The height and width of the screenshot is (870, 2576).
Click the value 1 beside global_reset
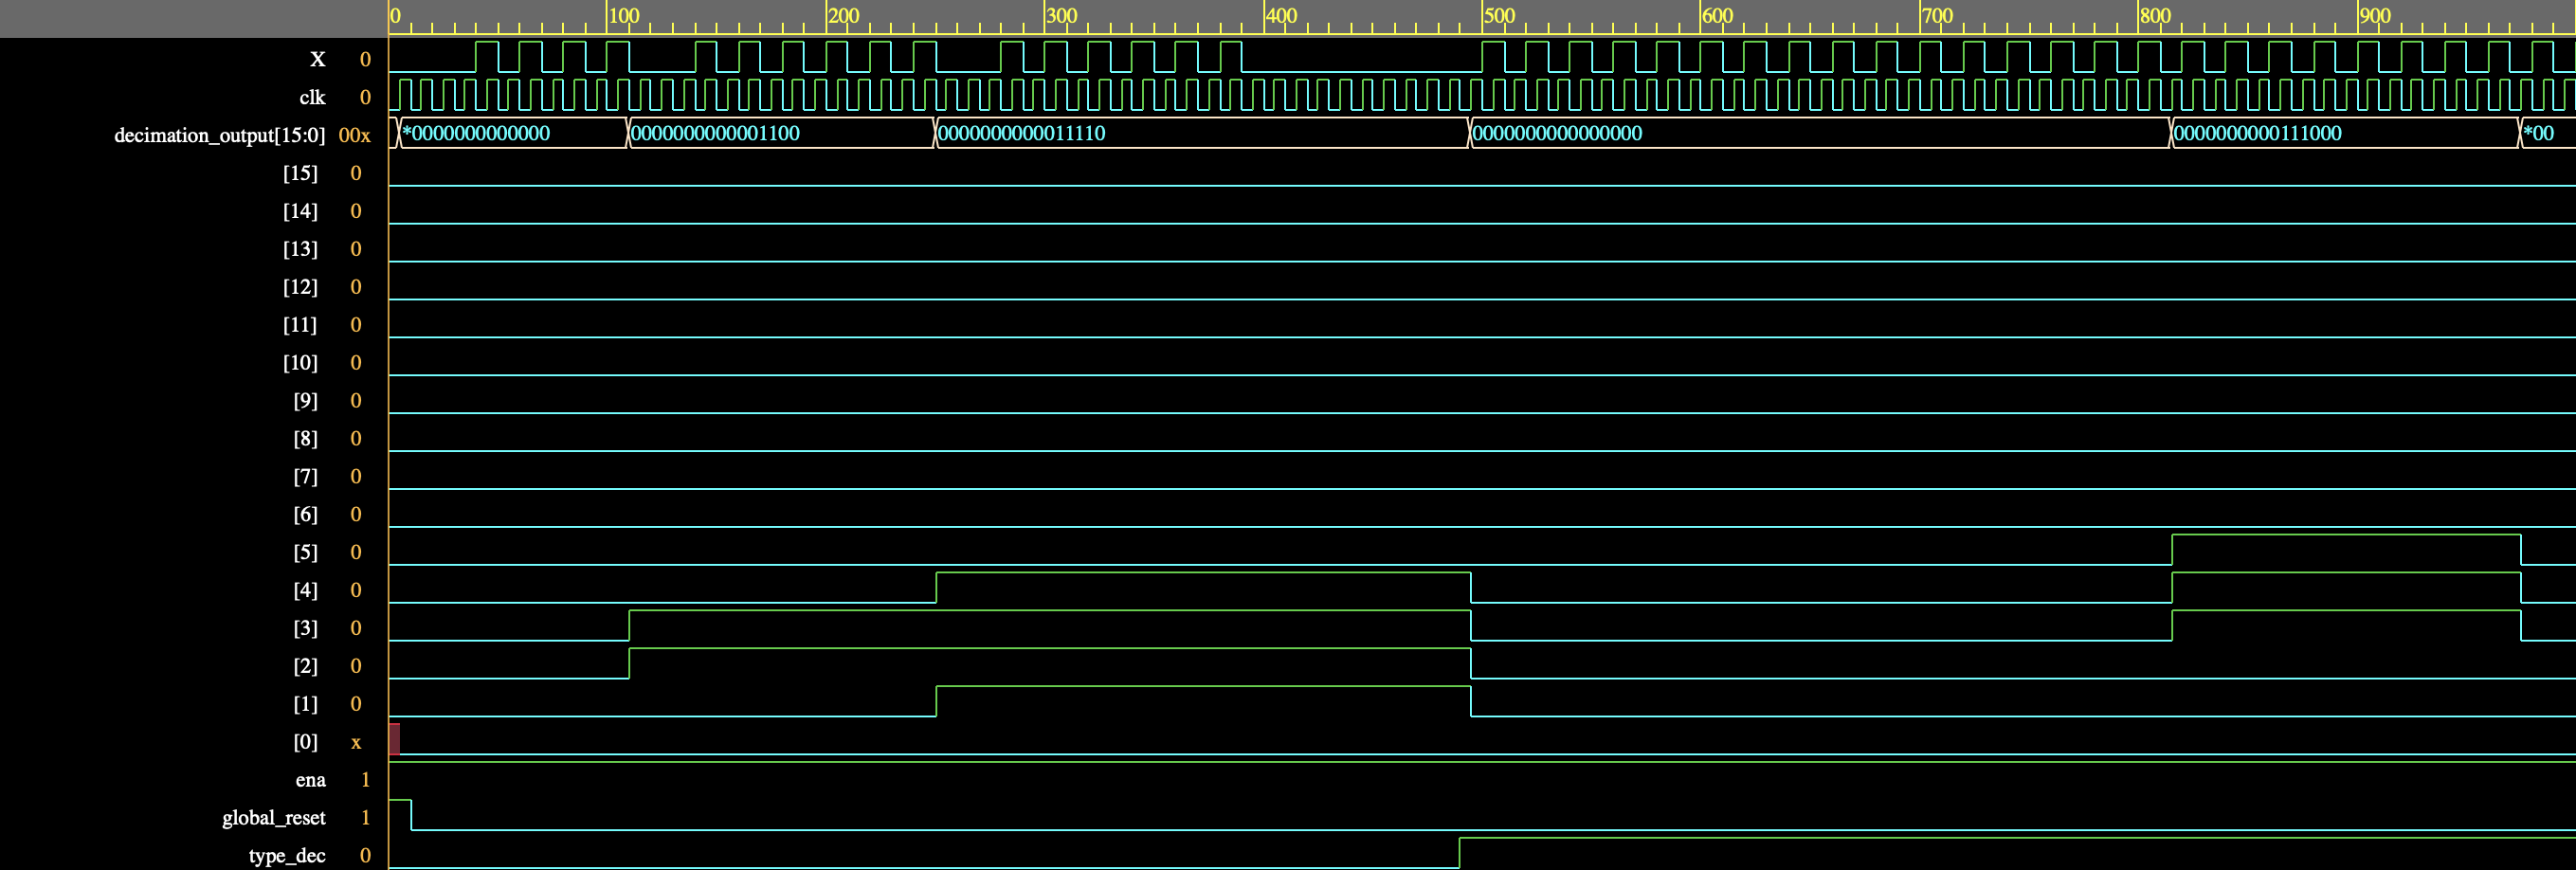(x=365, y=818)
